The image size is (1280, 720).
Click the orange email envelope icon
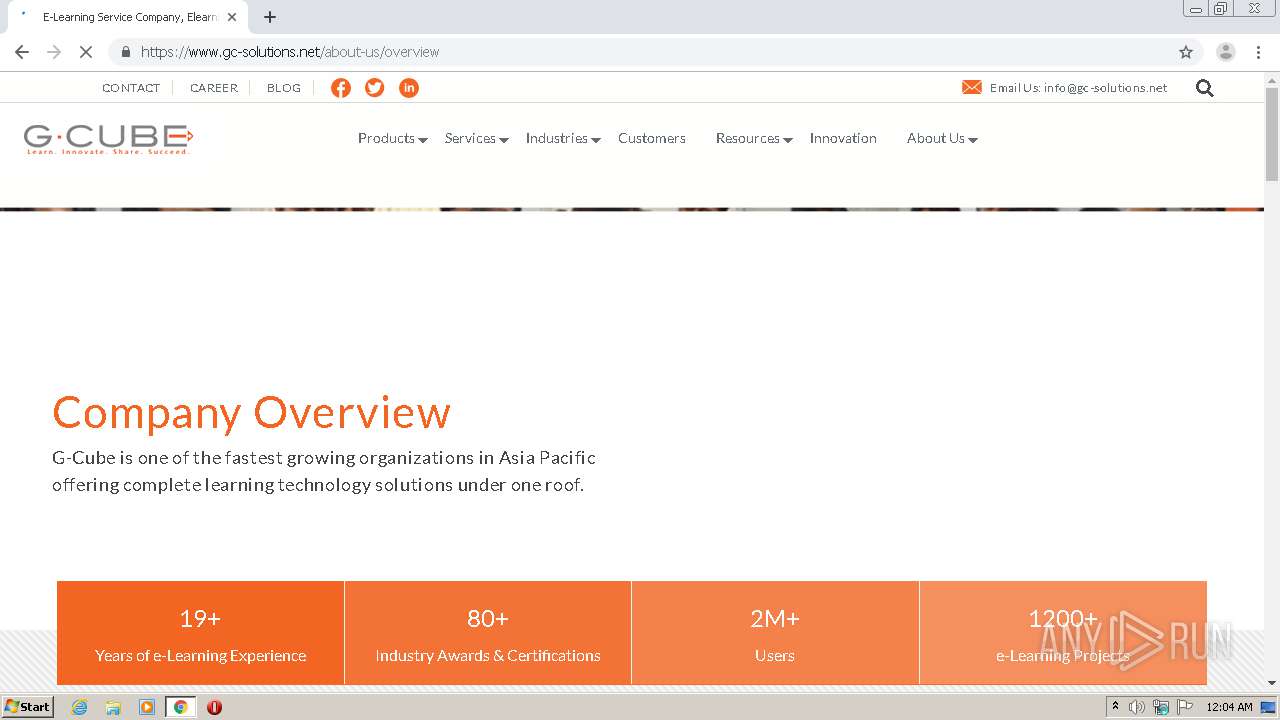point(972,88)
